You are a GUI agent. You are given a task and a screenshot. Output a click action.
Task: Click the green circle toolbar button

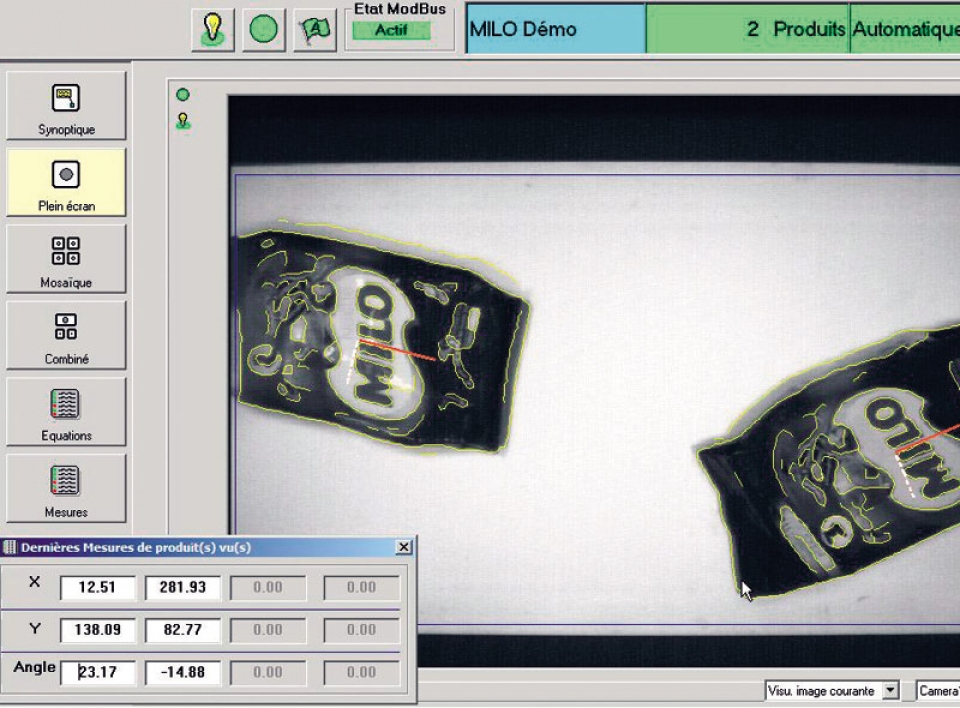[x=263, y=29]
